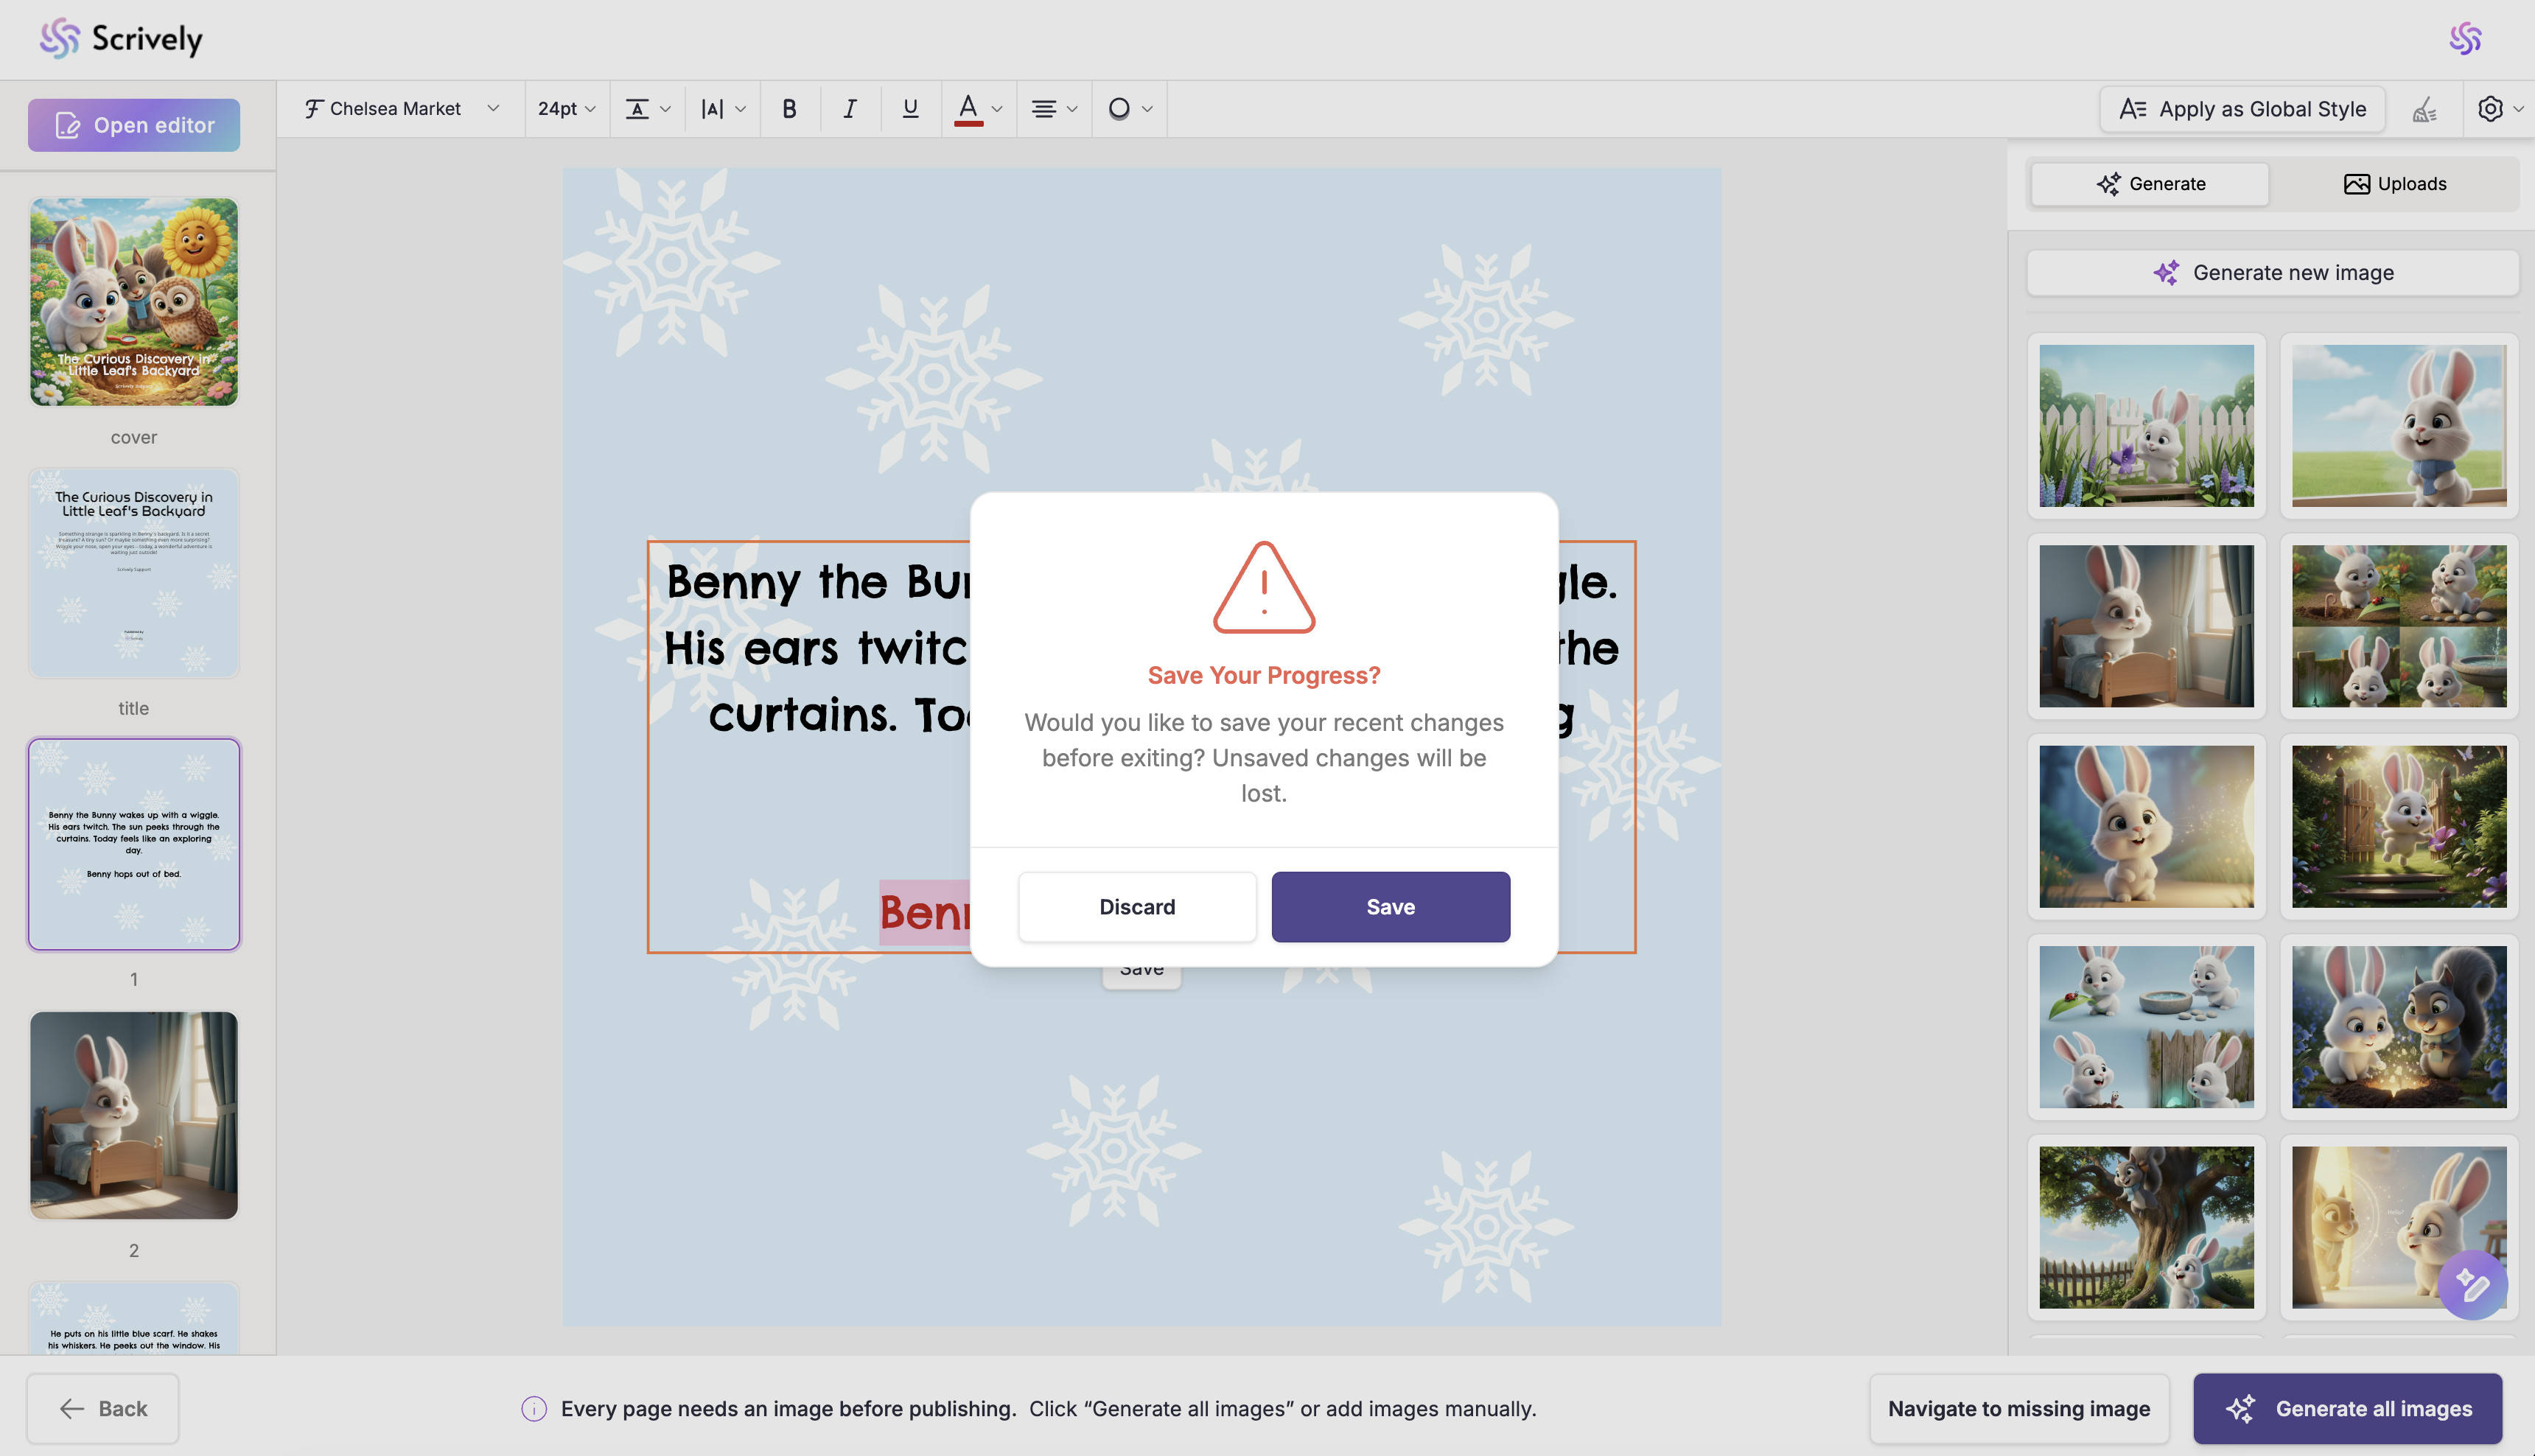This screenshot has height=1456, width=2535.
Task: Open the circle shape style dropdown
Action: pos(1129,108)
